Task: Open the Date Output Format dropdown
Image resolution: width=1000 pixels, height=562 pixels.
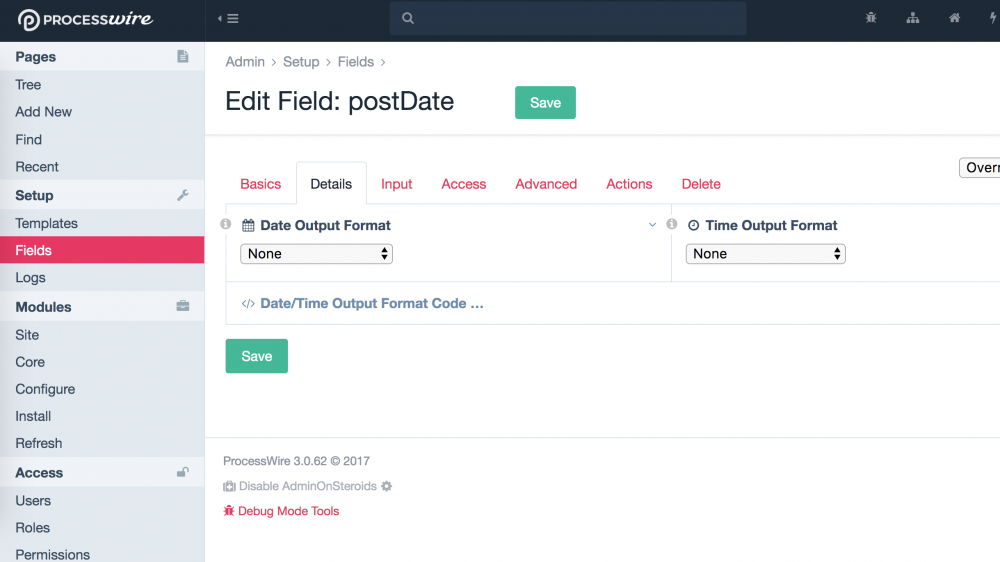Action: point(316,254)
